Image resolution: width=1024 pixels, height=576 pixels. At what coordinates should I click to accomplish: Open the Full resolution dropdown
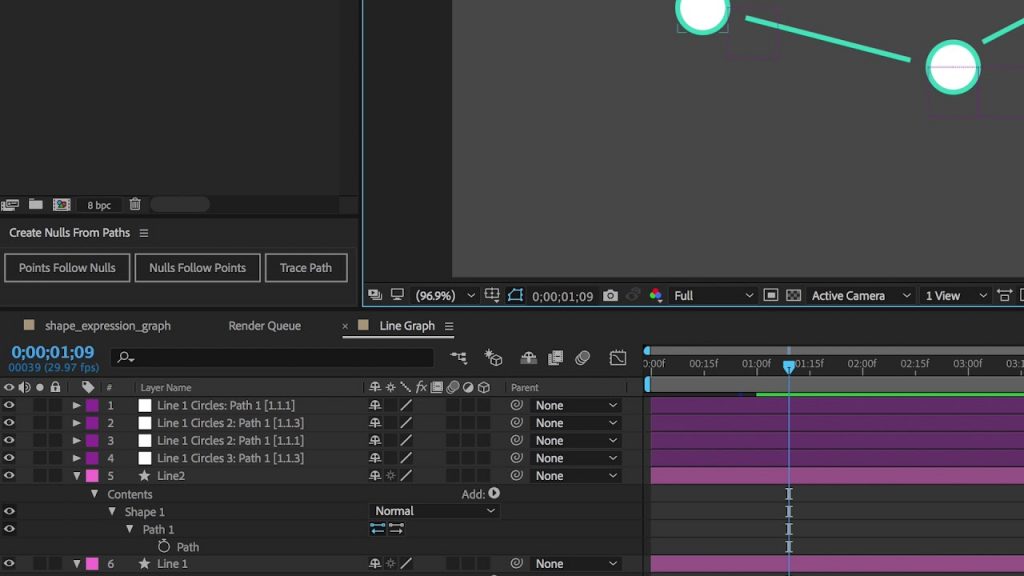(x=713, y=296)
